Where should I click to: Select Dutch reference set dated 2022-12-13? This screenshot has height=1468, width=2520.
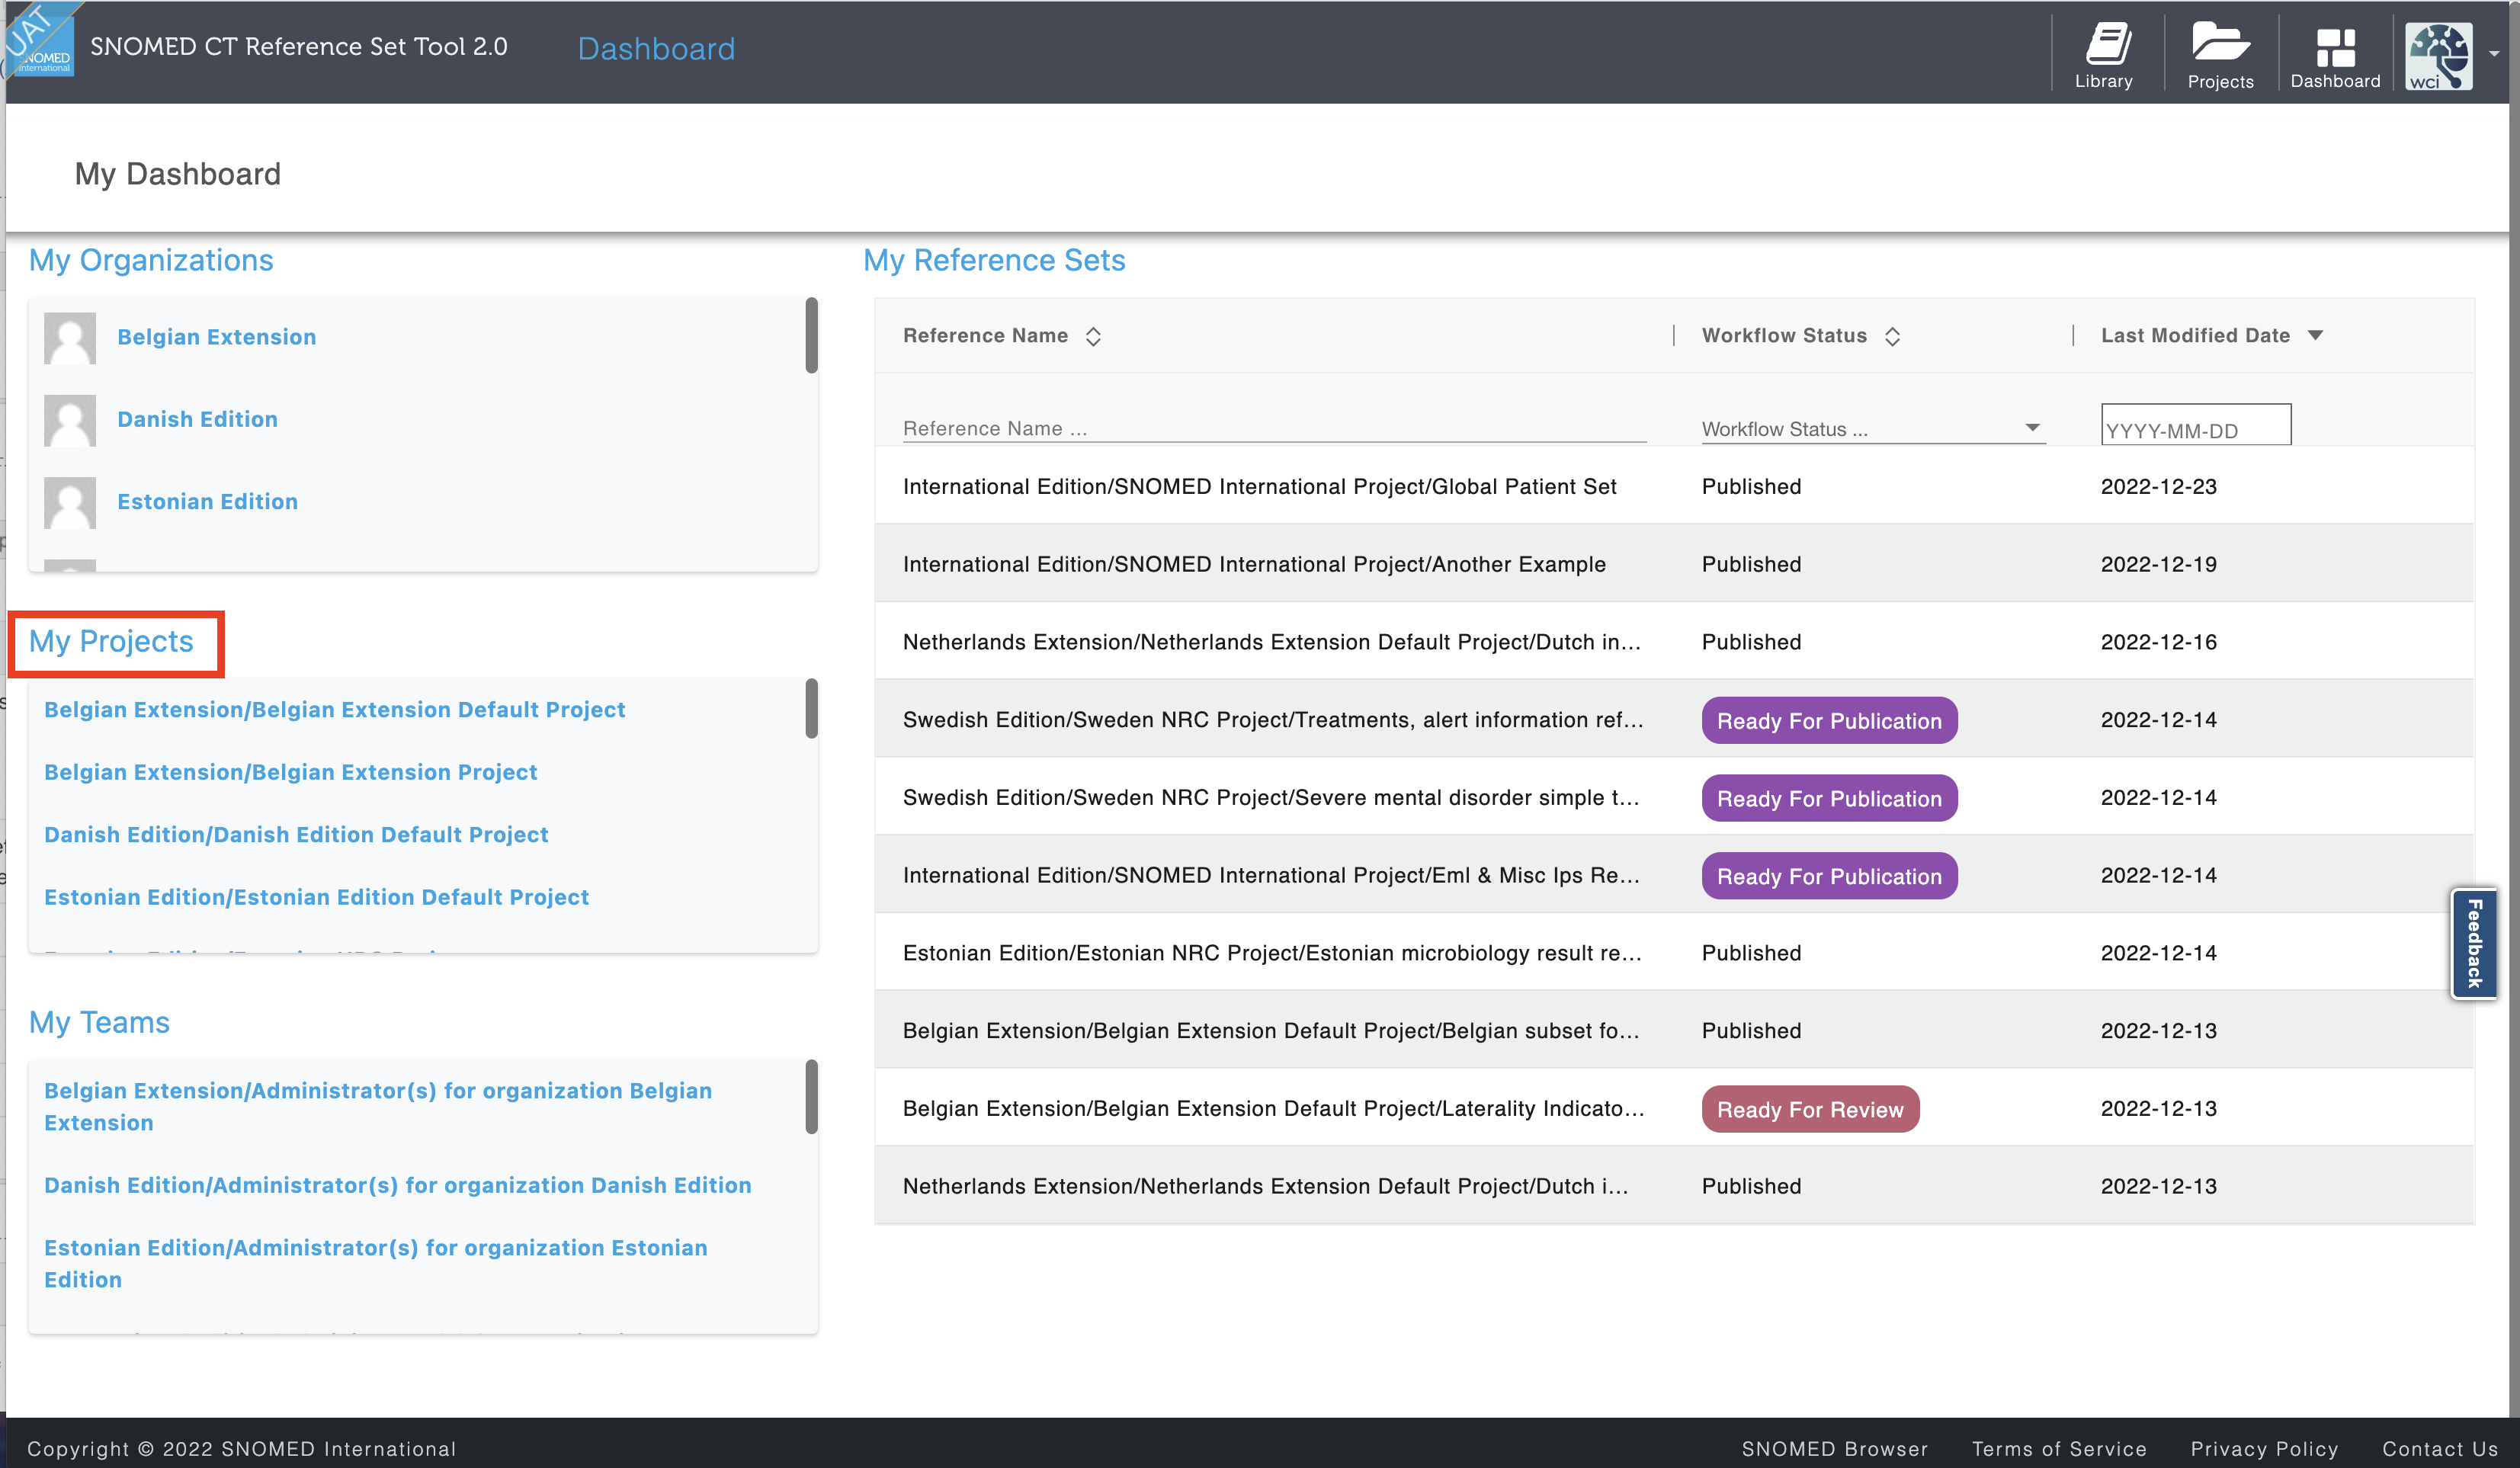tap(1674, 1186)
